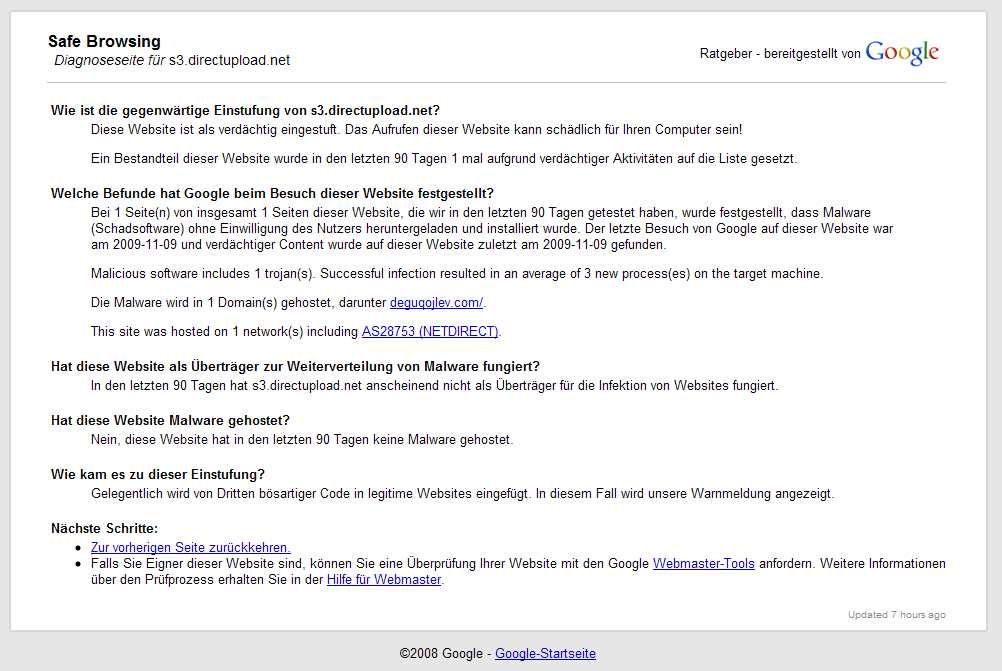Open the deguqojlev.com/ link

pos(436,302)
